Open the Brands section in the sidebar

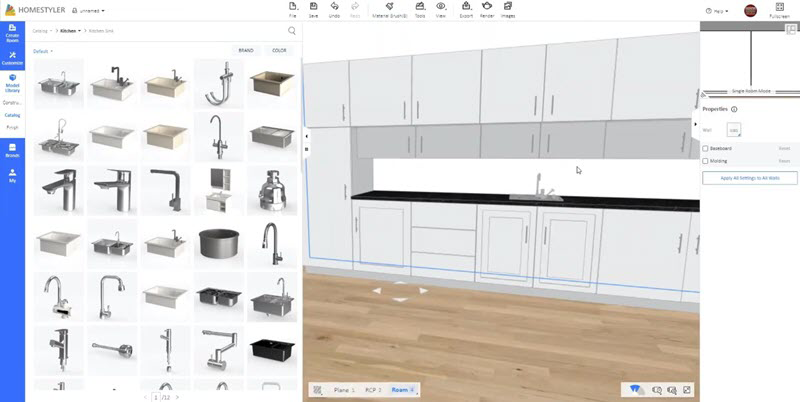coord(12,150)
